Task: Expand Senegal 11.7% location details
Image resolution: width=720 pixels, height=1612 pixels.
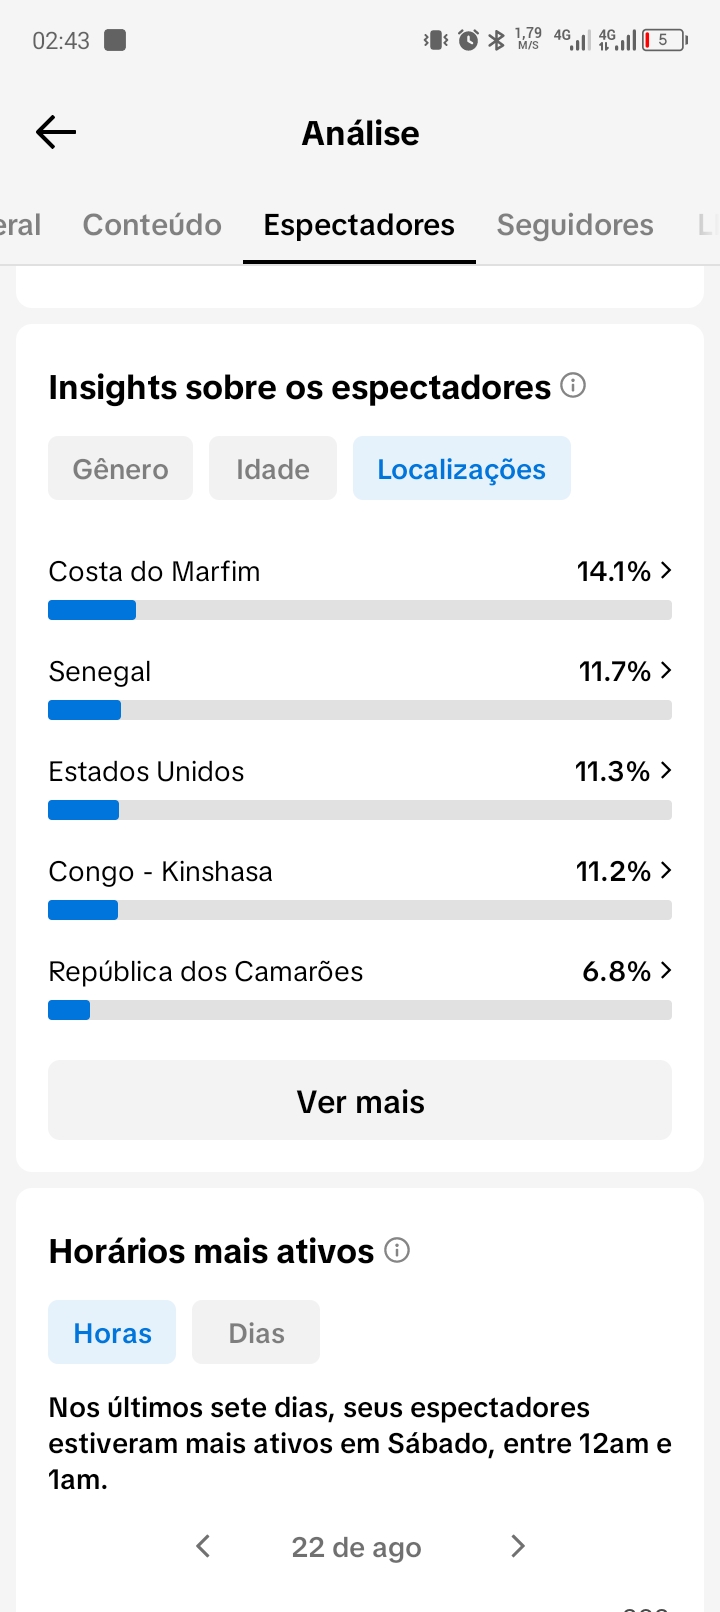Action: tap(360, 687)
